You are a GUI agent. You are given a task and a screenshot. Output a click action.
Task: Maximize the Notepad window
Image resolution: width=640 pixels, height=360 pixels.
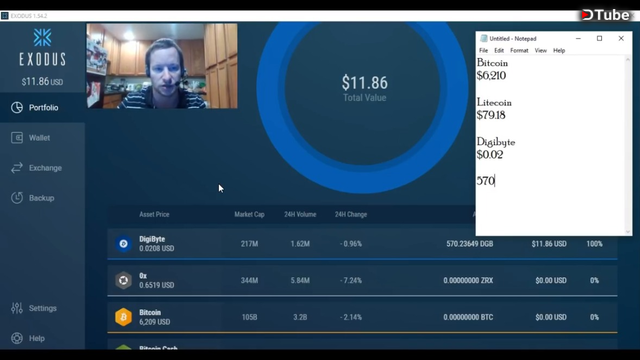[599, 38]
